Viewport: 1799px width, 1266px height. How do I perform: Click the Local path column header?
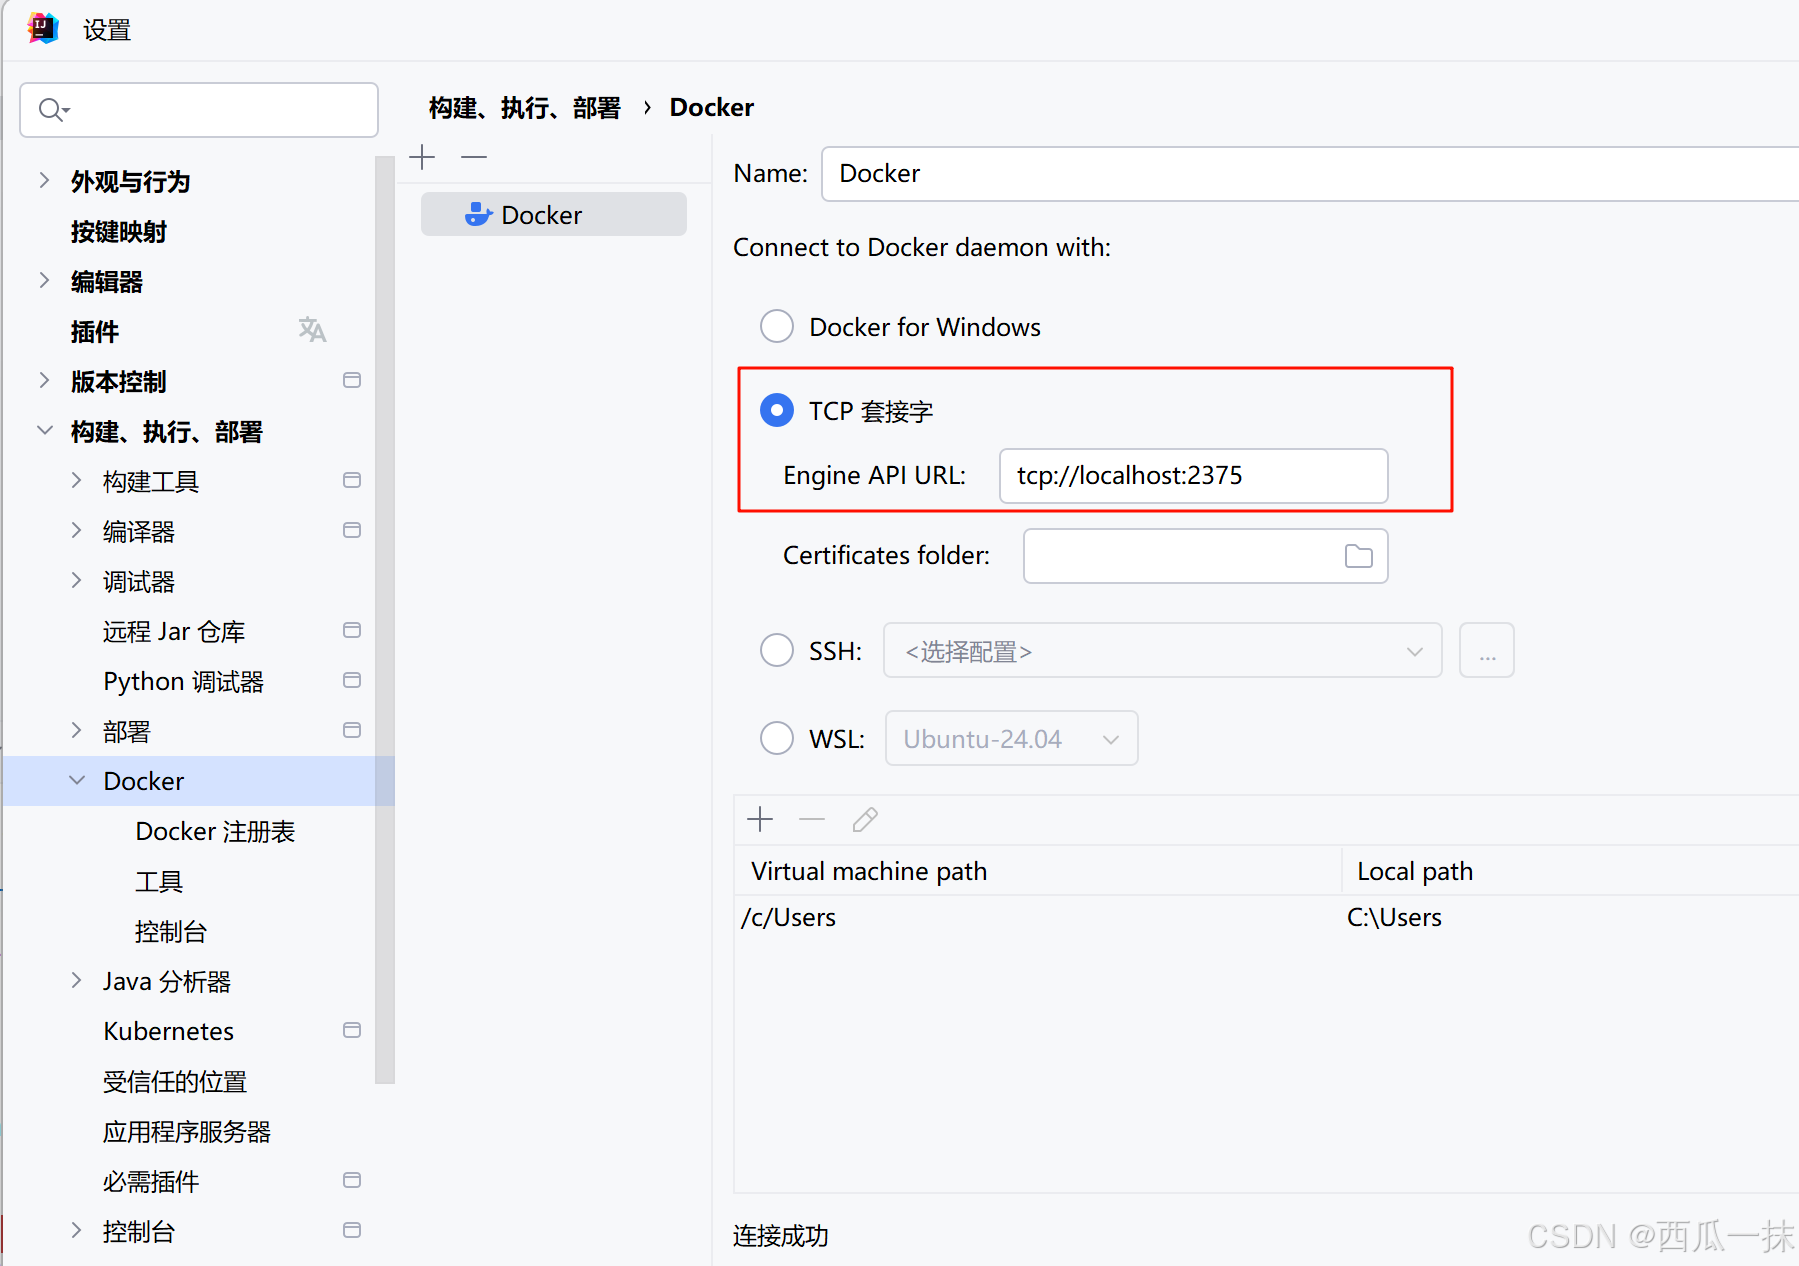tap(1570, 871)
